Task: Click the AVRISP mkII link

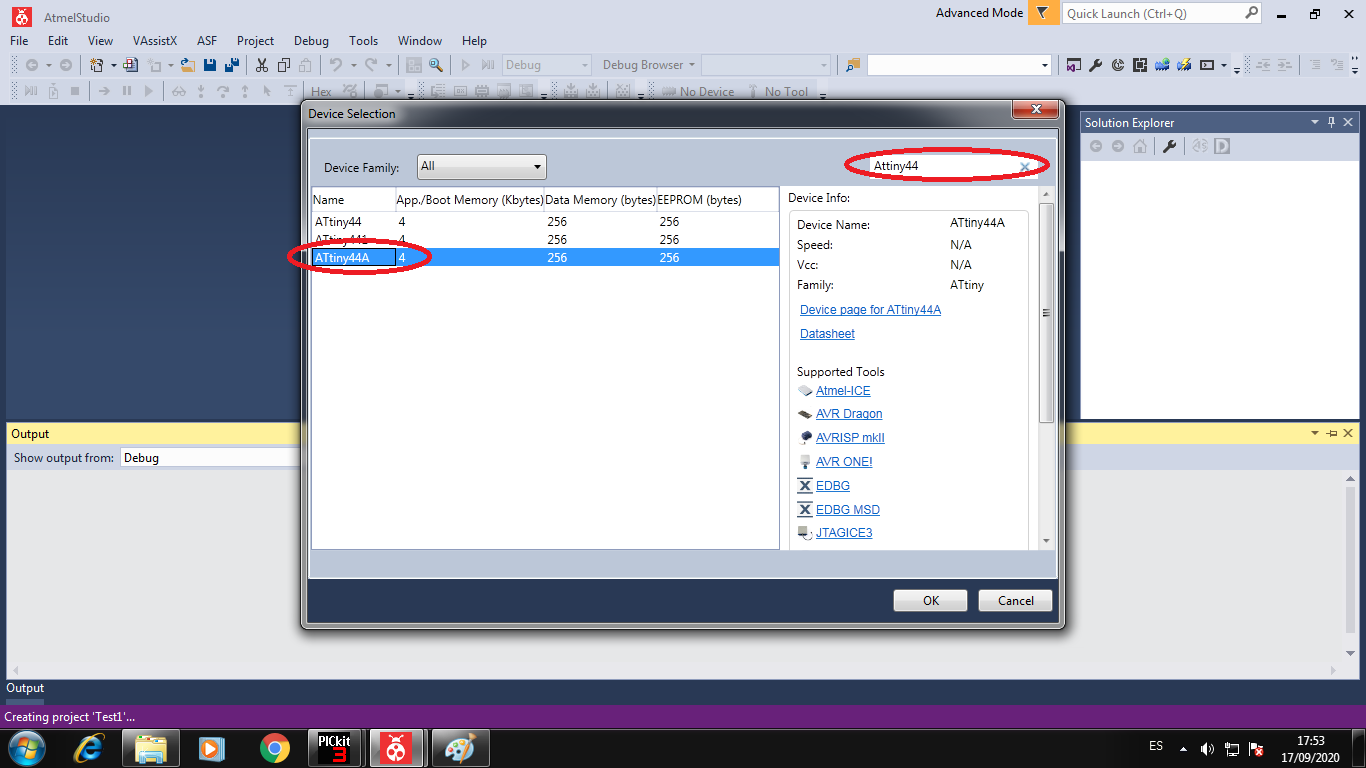Action: [x=850, y=438]
